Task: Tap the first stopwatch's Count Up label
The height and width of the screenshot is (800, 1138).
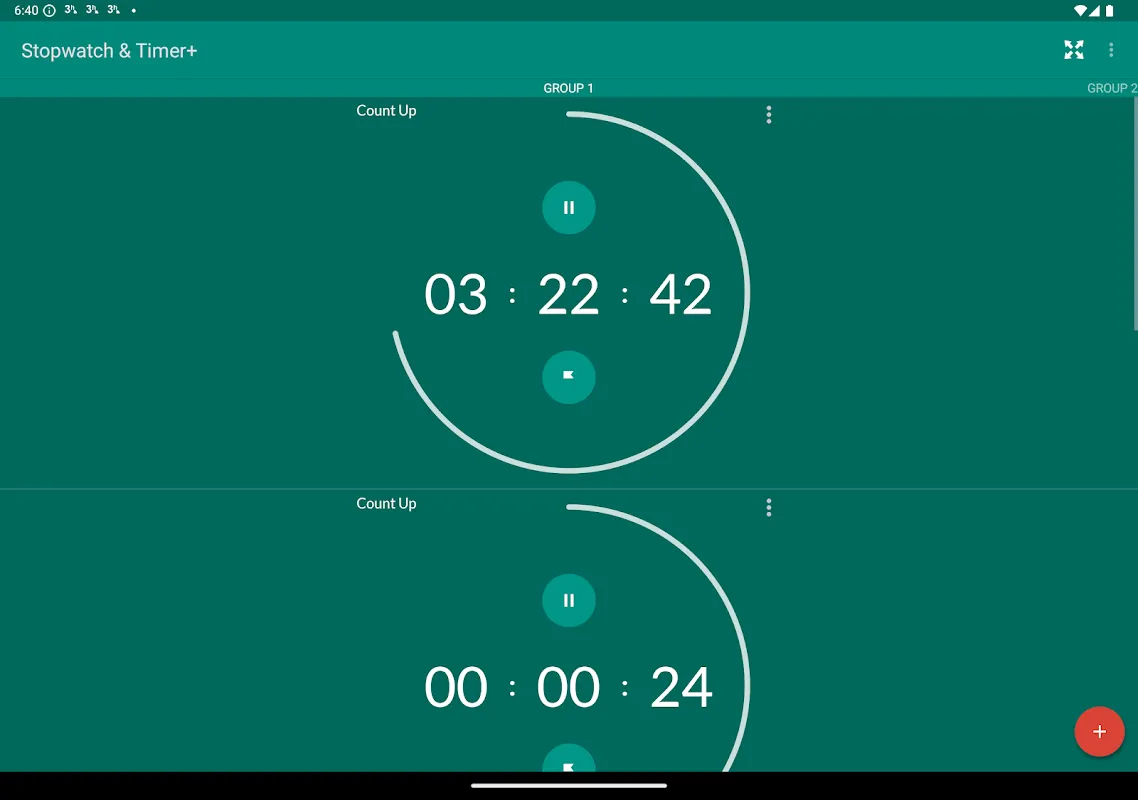Action: pyautogui.click(x=386, y=111)
